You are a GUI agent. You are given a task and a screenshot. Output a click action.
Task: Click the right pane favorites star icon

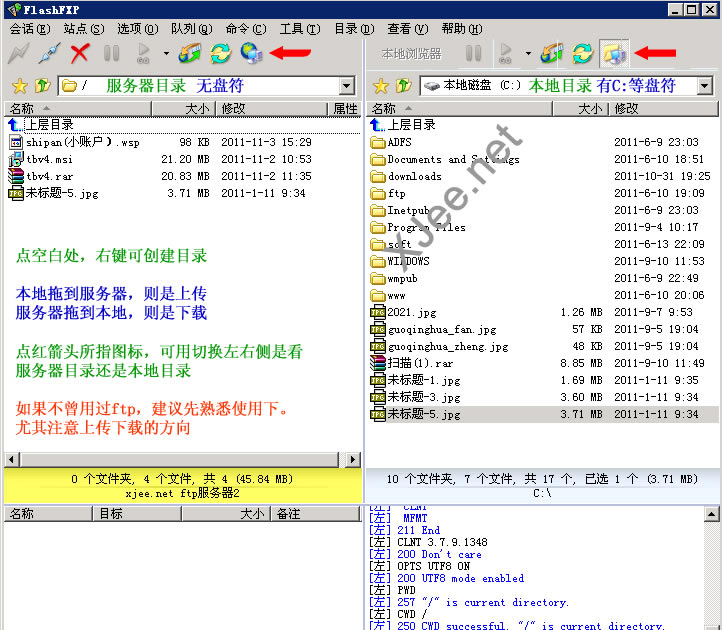(x=381, y=86)
